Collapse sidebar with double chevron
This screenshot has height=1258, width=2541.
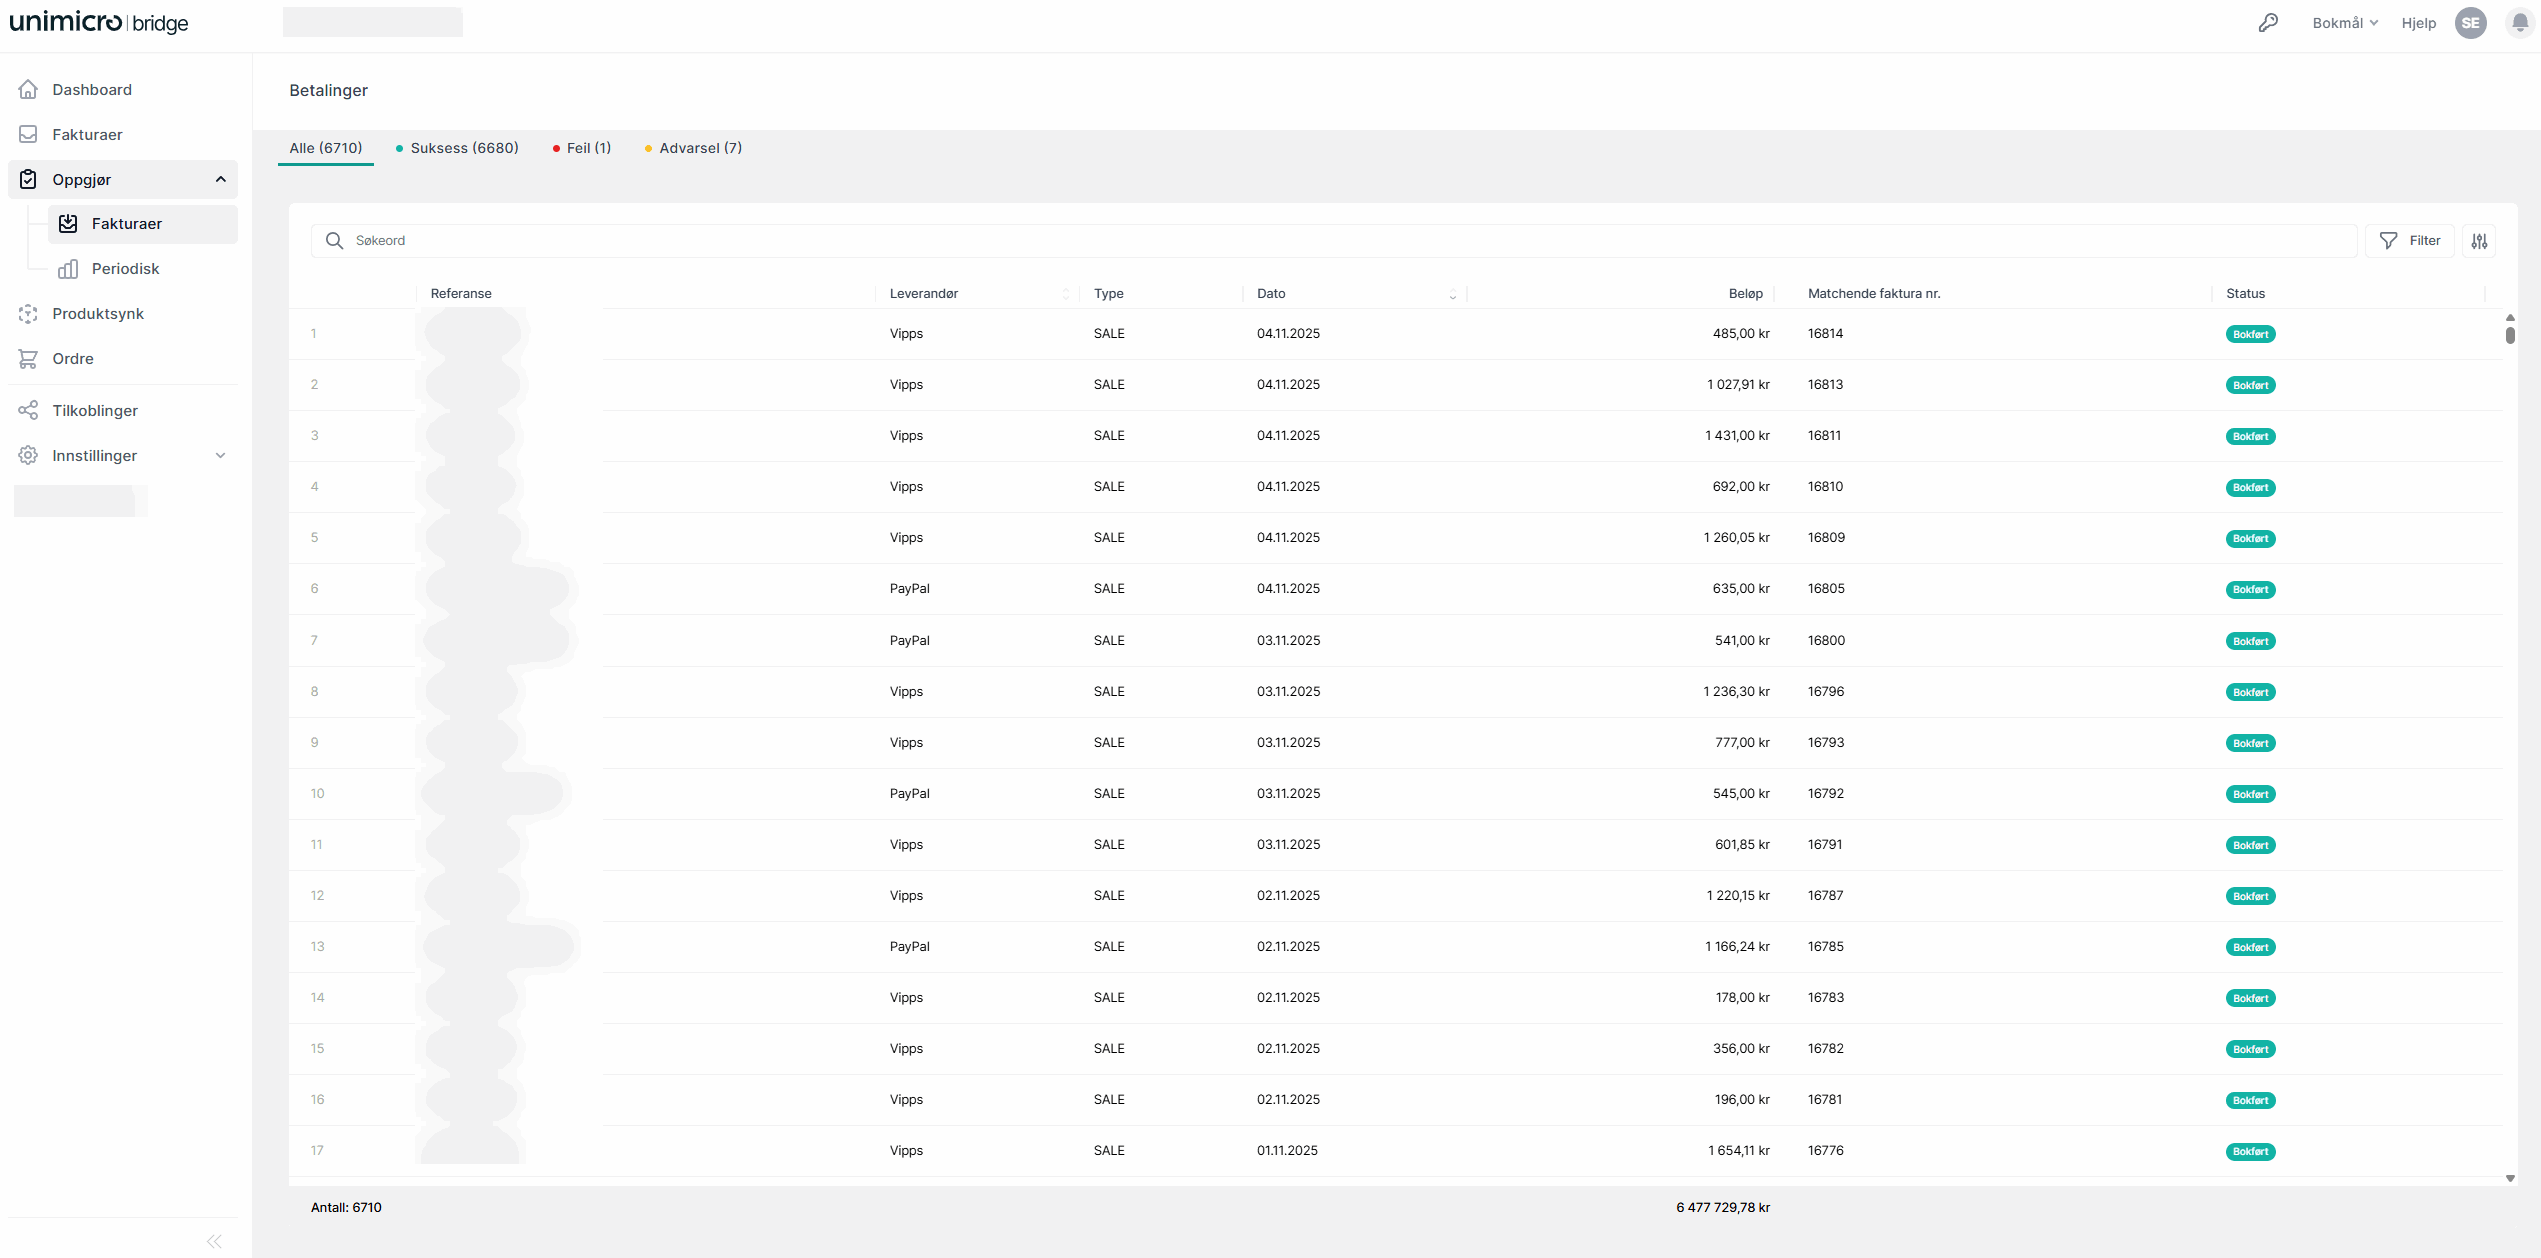214,1241
